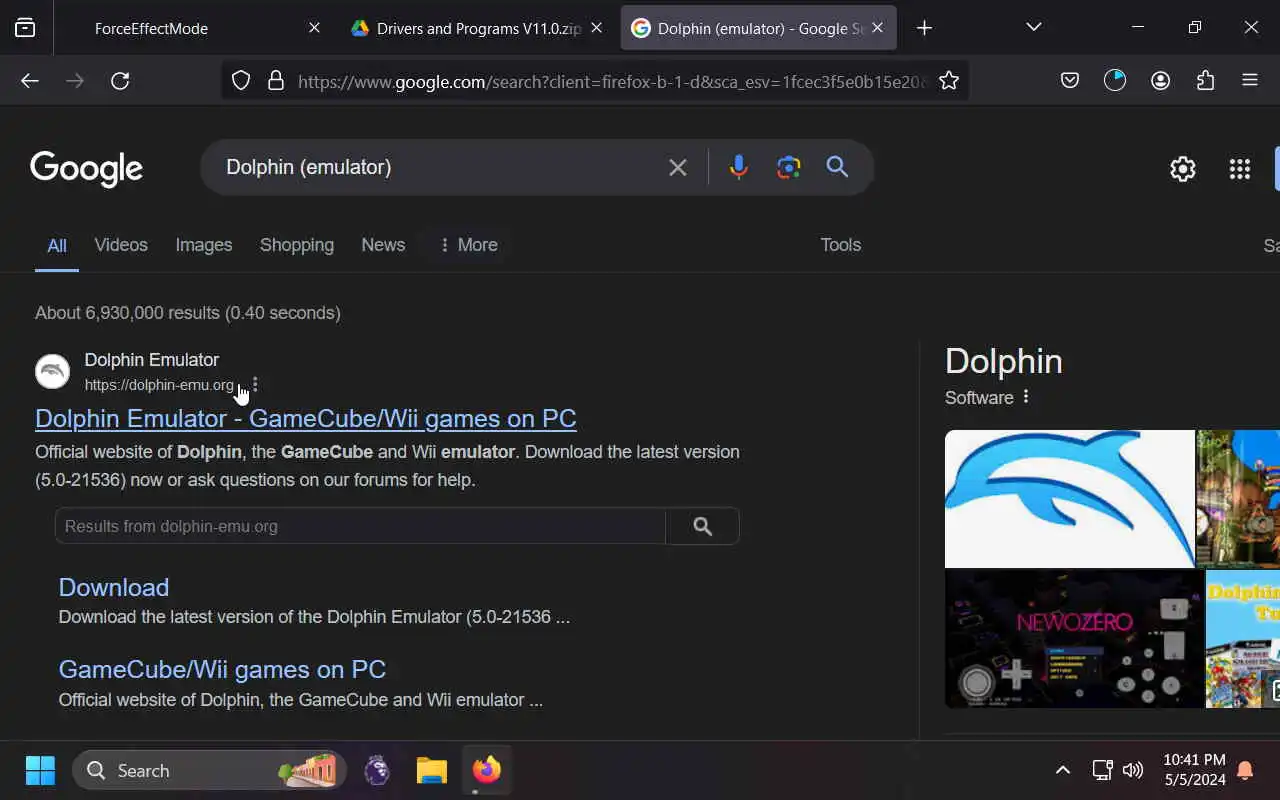
Task: Reload the page with the refresh icon
Action: click(120, 81)
